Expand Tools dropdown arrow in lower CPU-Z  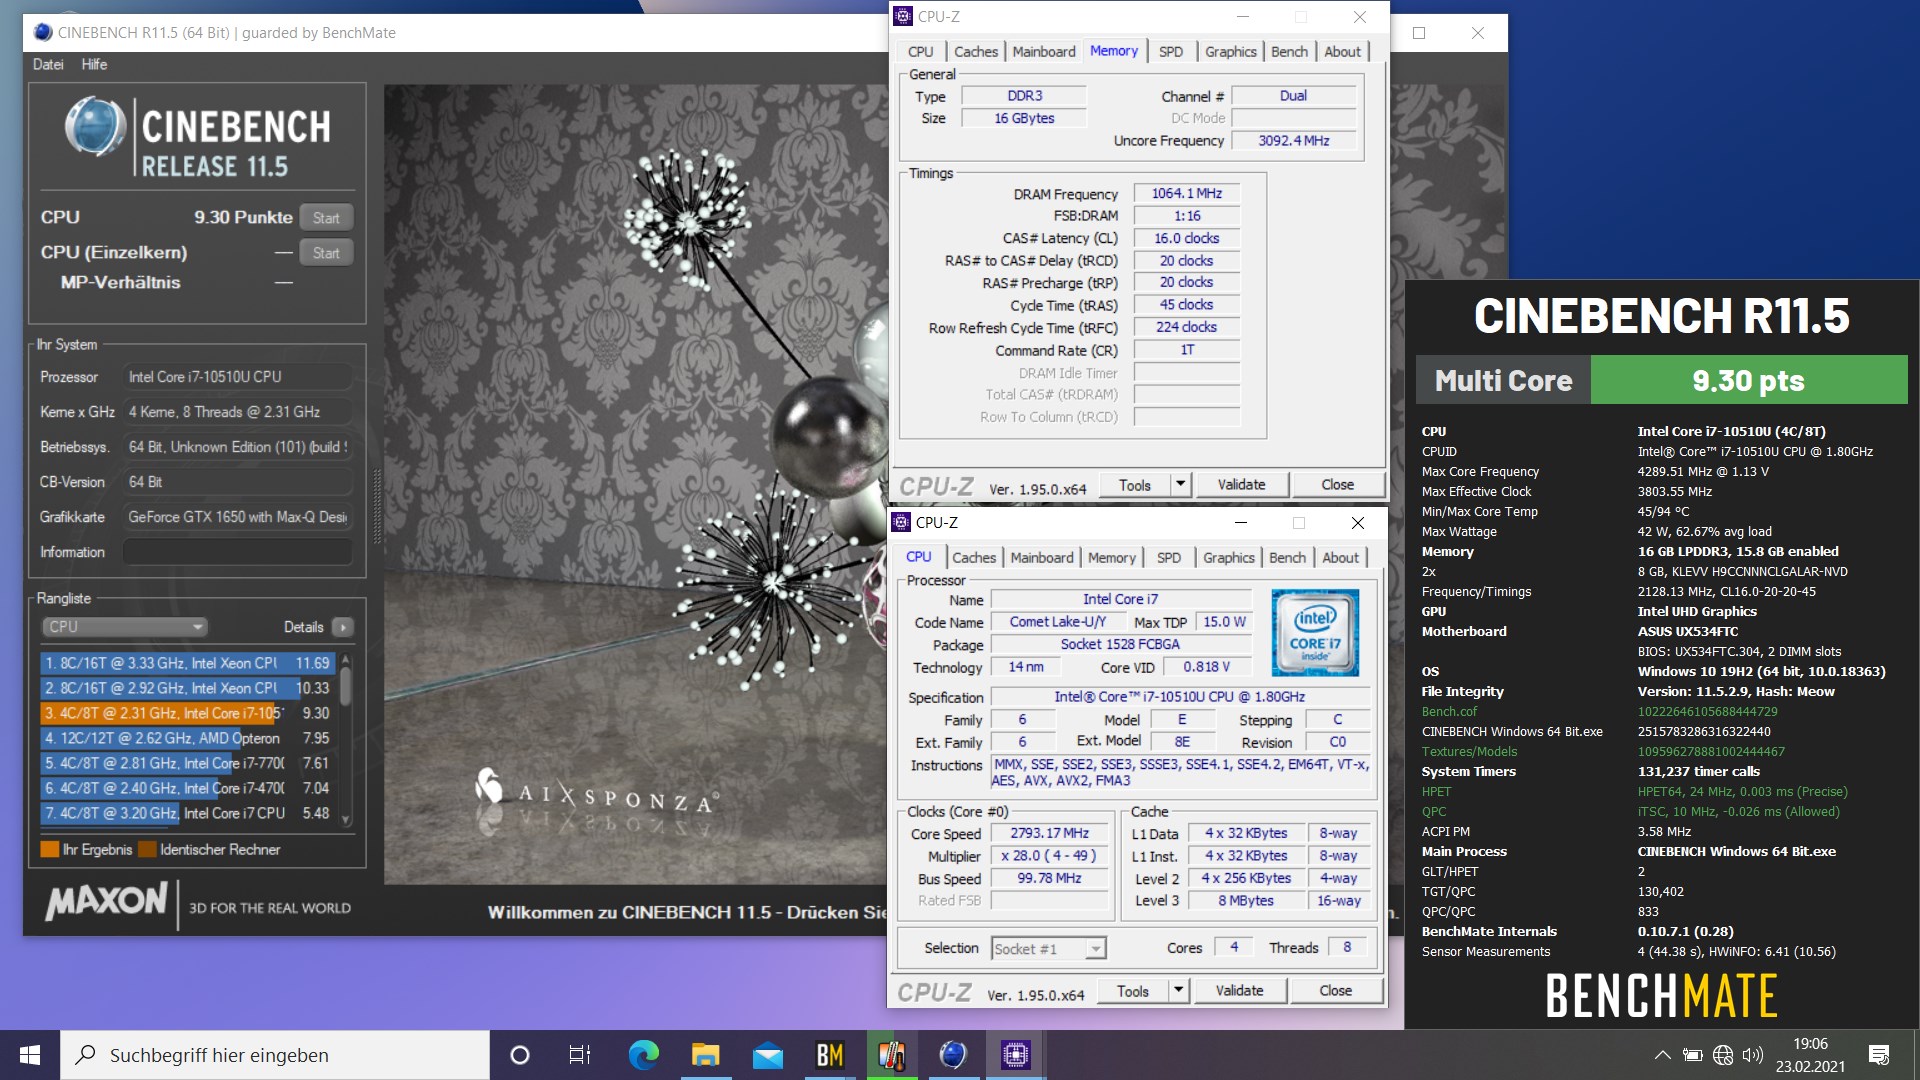coord(1178,991)
